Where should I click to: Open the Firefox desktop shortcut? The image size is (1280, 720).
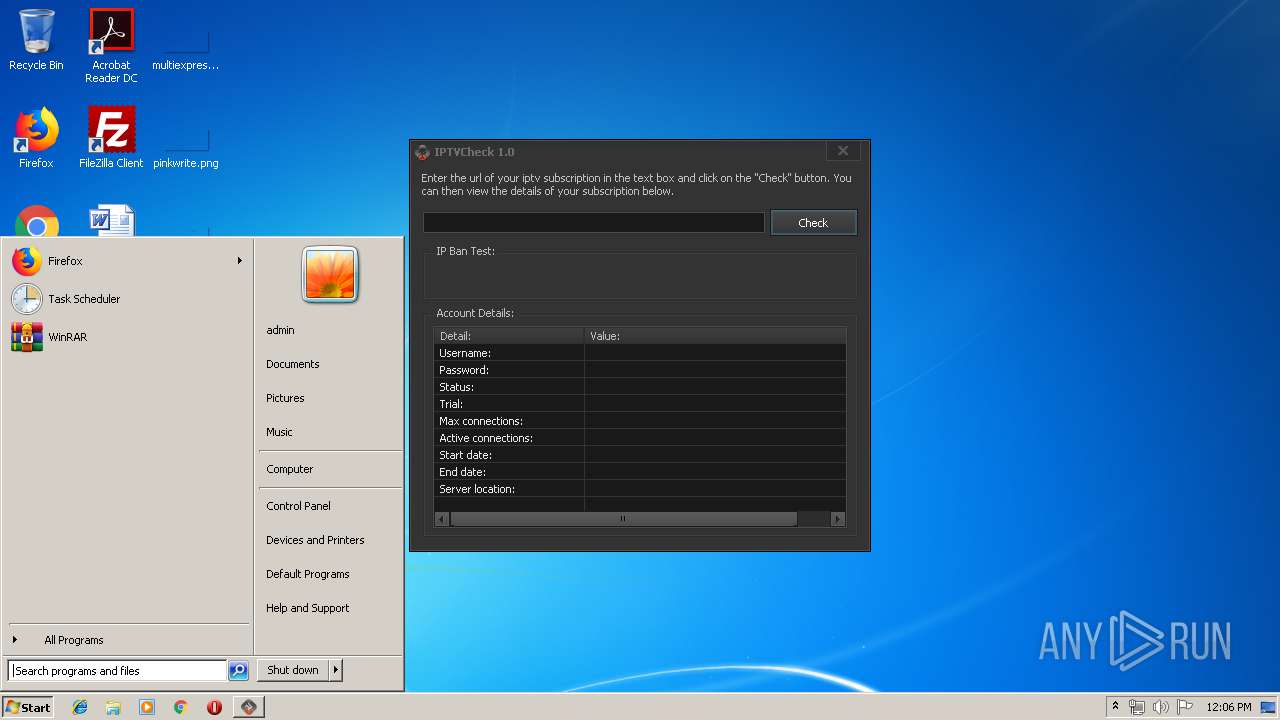36,138
